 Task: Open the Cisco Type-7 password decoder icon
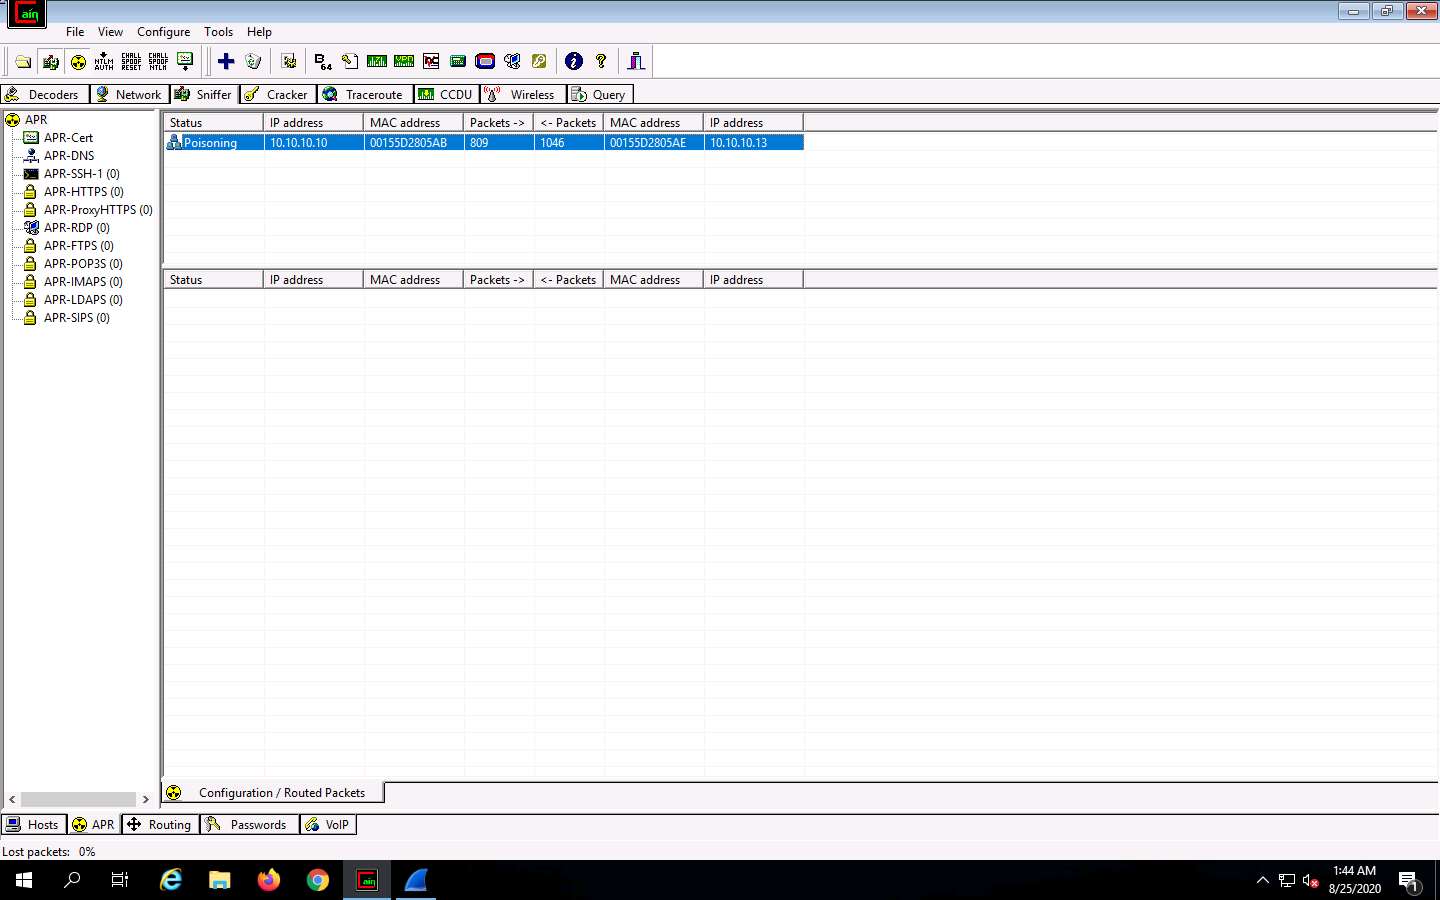pos(377,62)
